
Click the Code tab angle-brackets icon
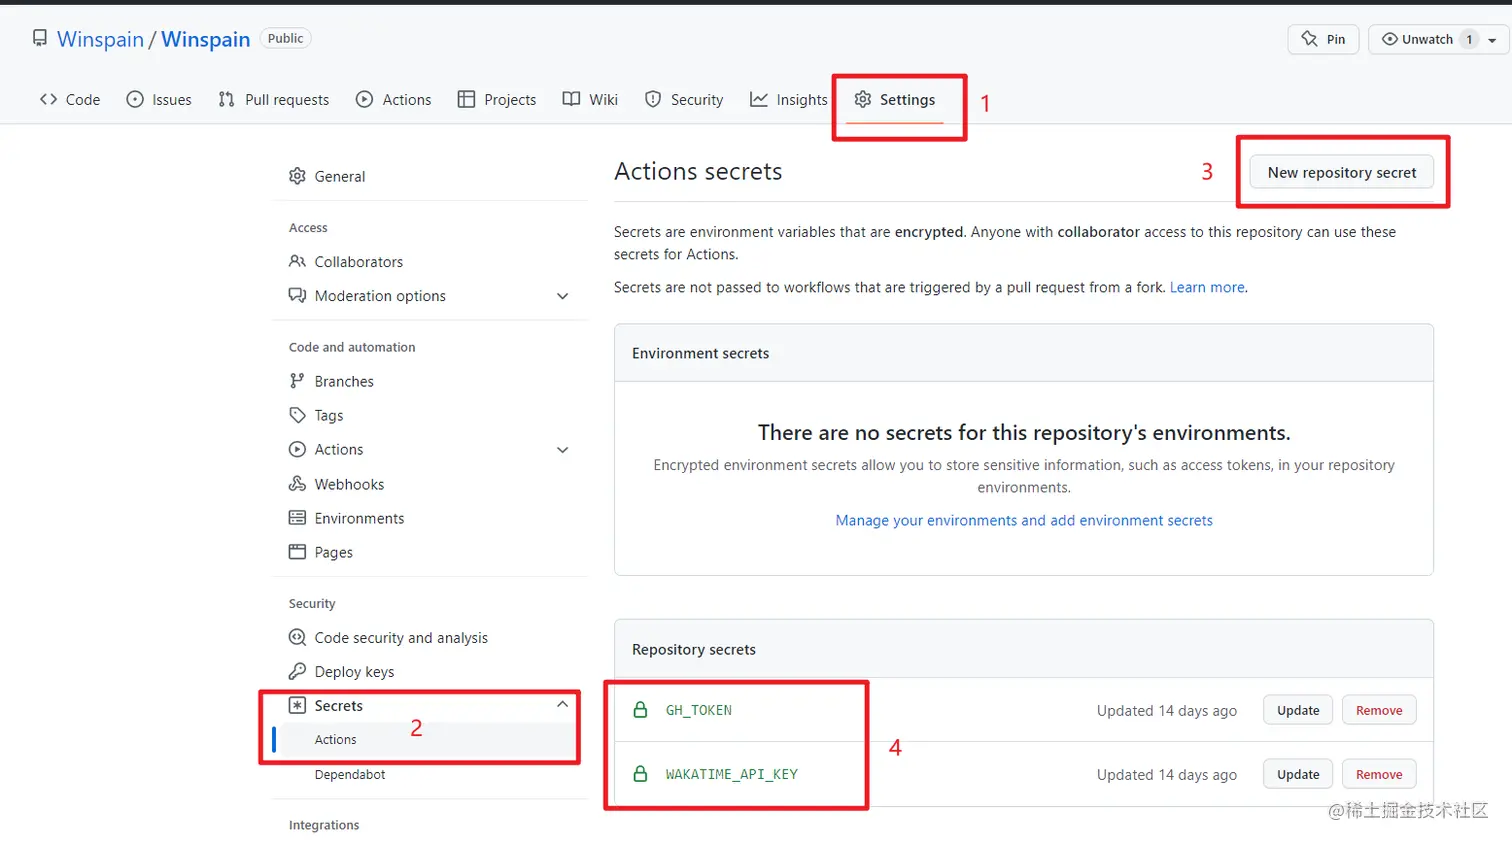tap(48, 99)
